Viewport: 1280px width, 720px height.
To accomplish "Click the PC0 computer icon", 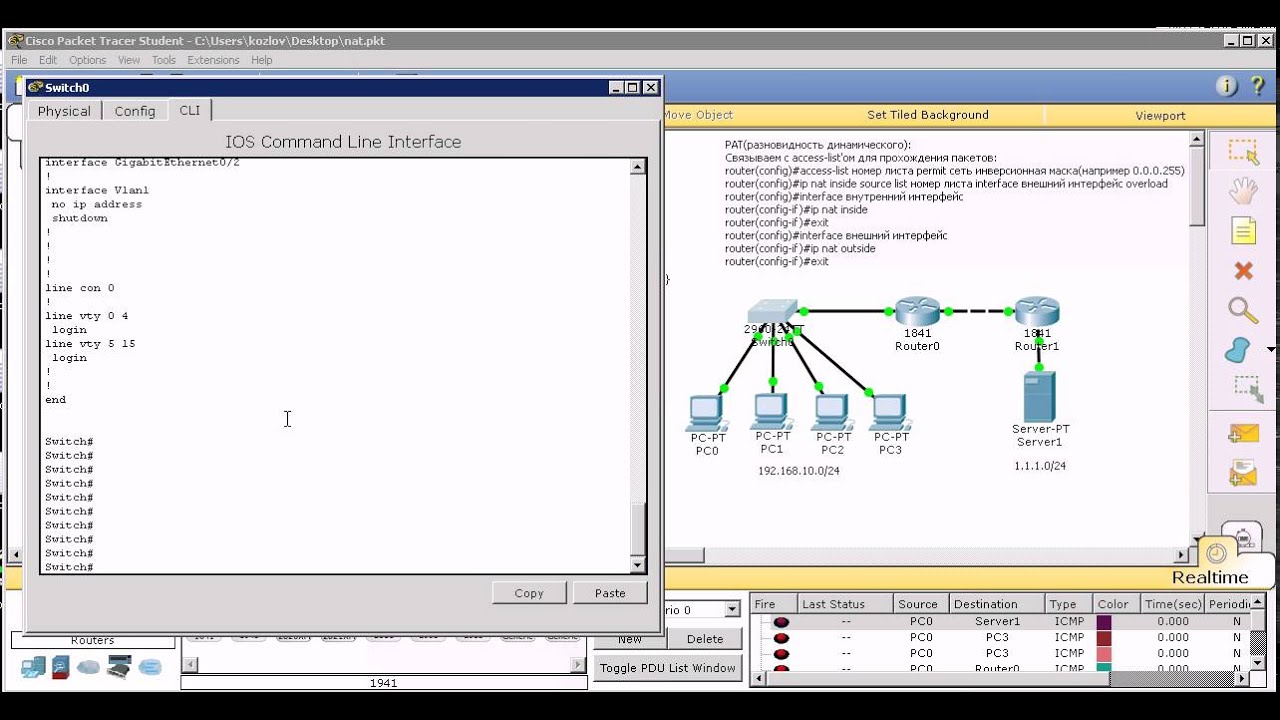I will tap(706, 412).
